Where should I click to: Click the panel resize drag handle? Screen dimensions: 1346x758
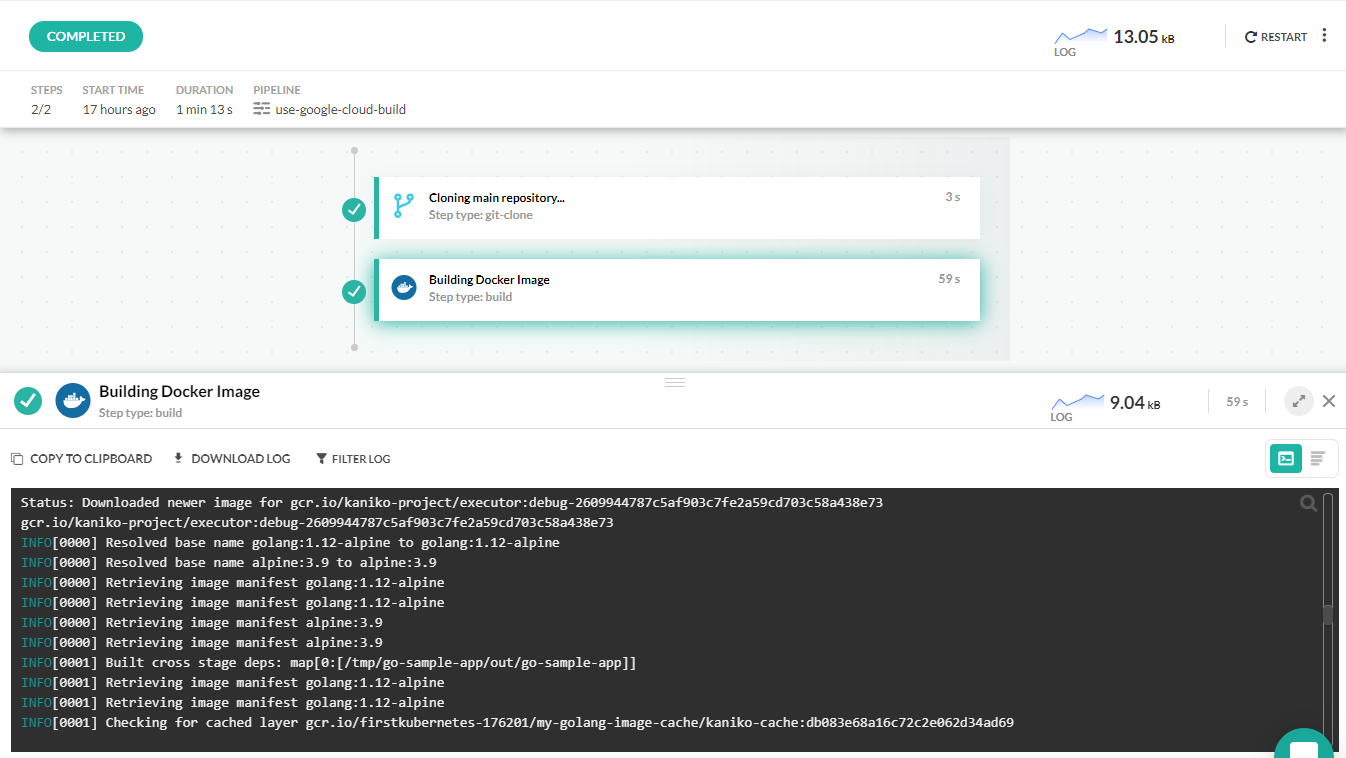(x=675, y=382)
